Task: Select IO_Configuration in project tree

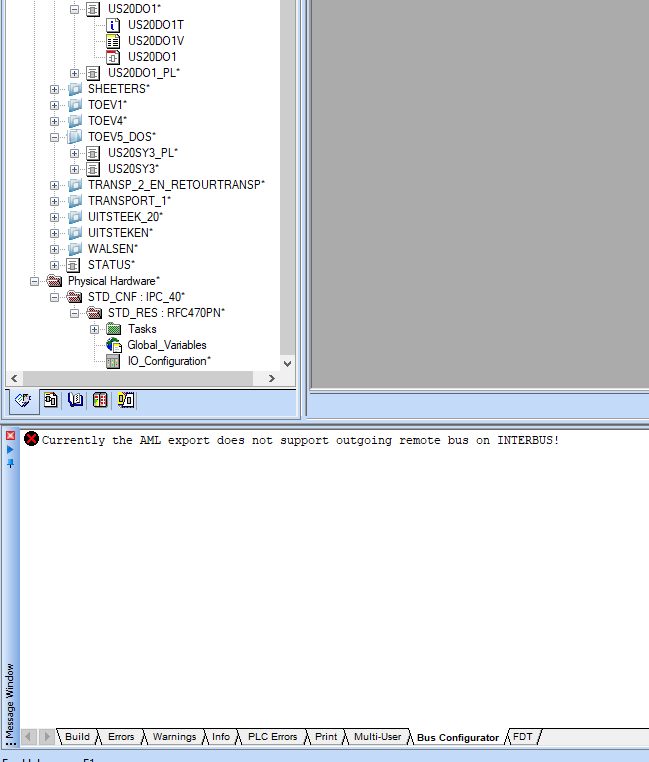Action: pyautogui.click(x=168, y=361)
